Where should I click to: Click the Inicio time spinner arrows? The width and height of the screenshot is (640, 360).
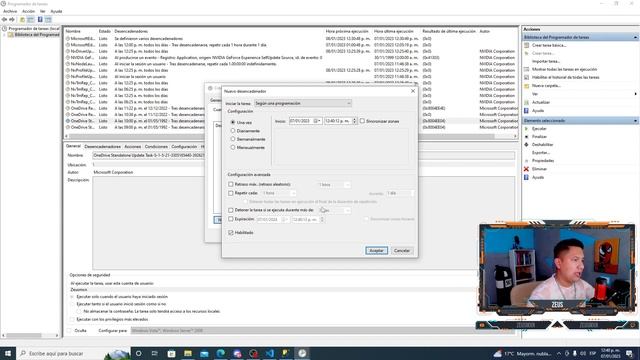coord(354,121)
